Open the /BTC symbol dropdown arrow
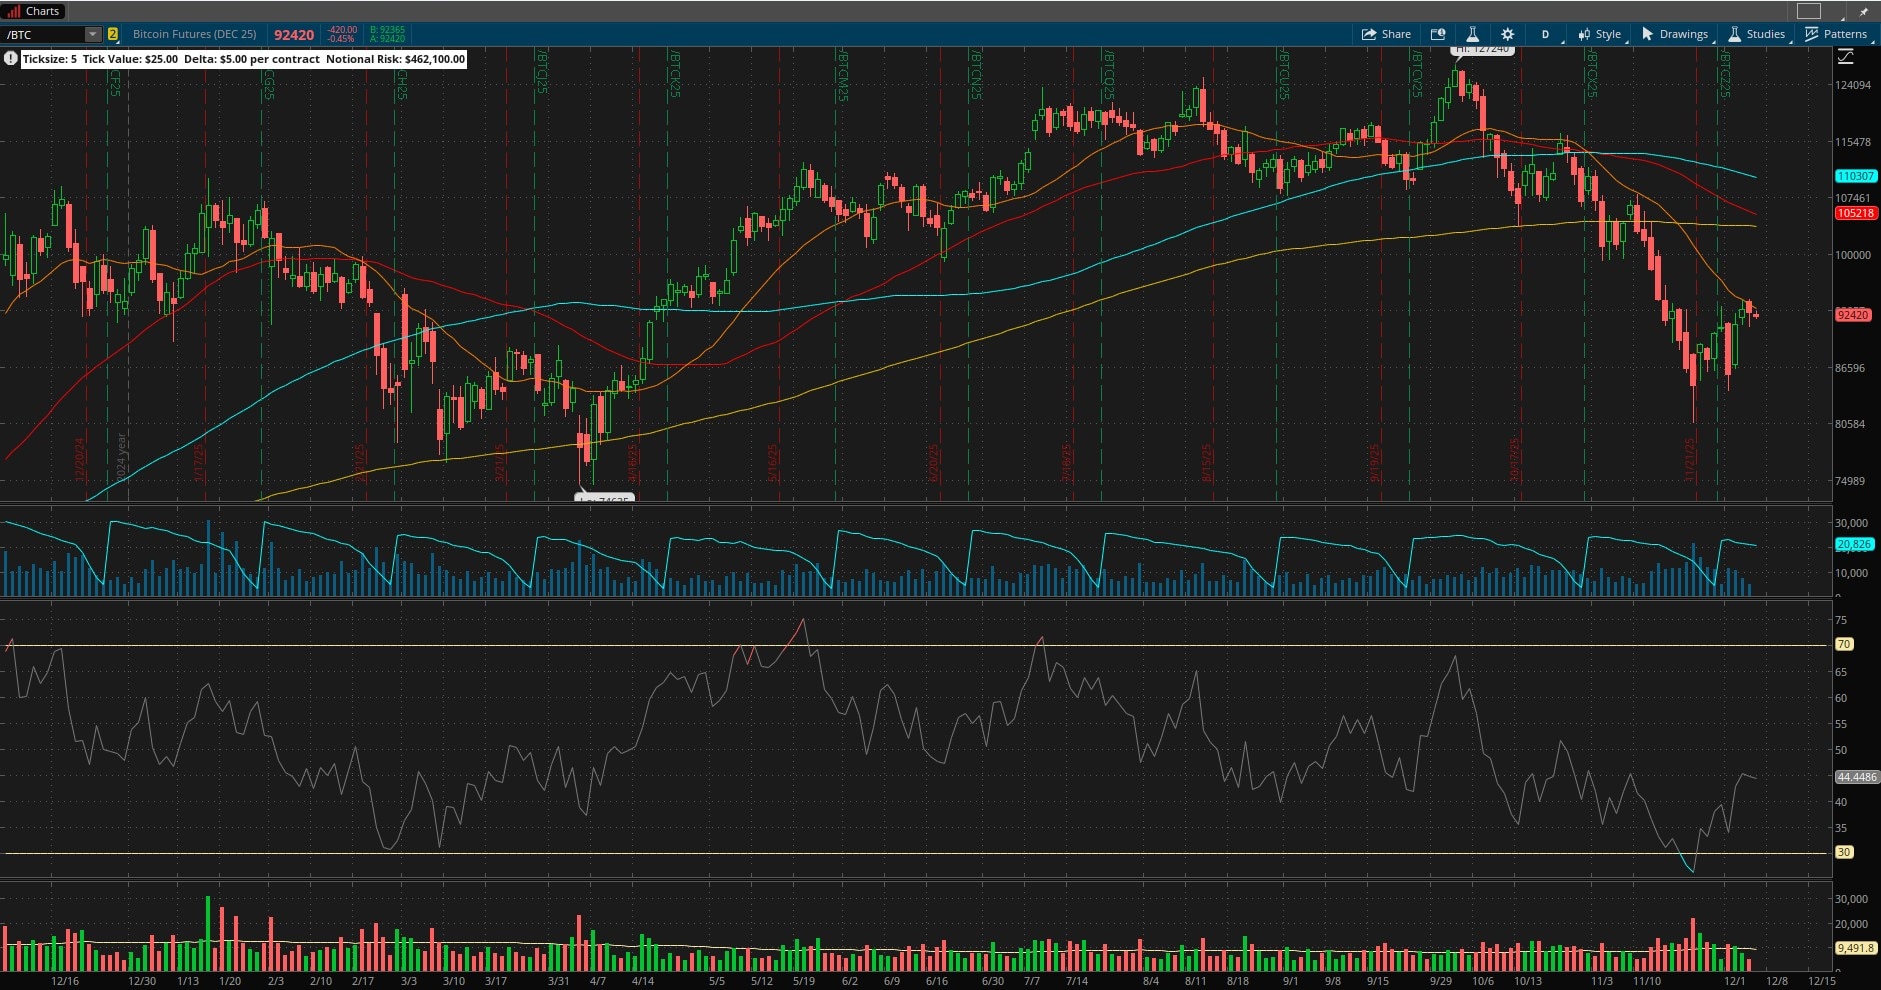Viewport: 1881px width, 990px height. click(x=92, y=34)
